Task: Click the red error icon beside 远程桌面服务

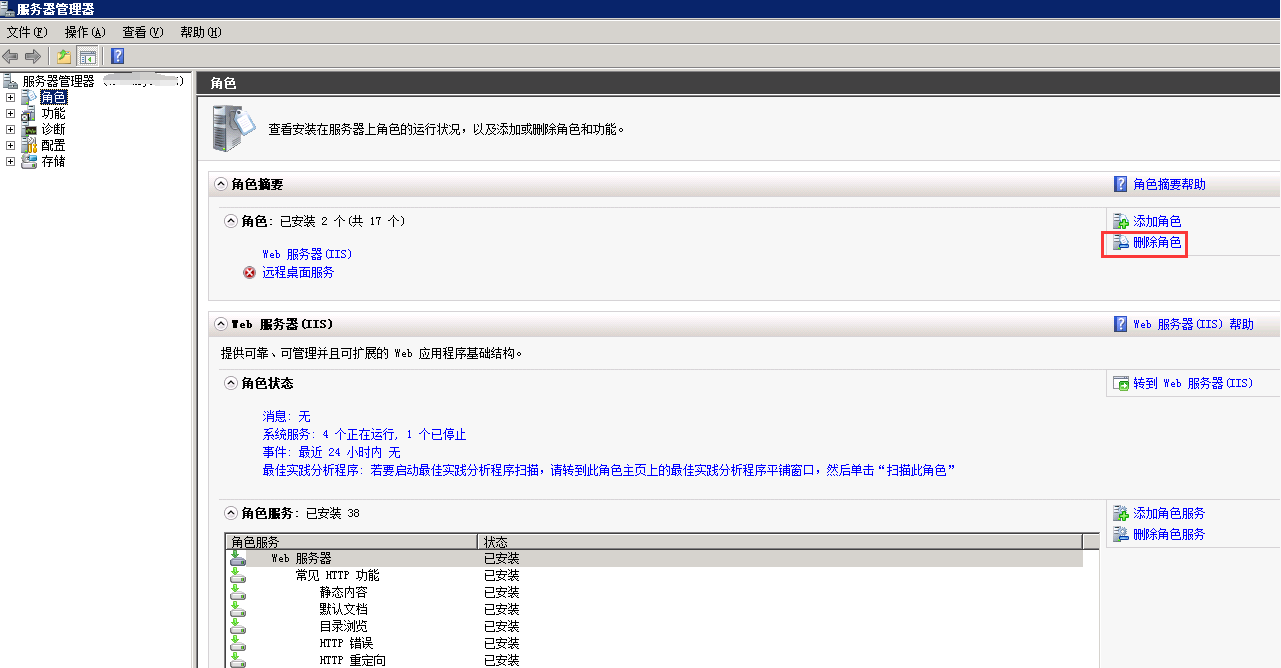Action: tap(249, 272)
